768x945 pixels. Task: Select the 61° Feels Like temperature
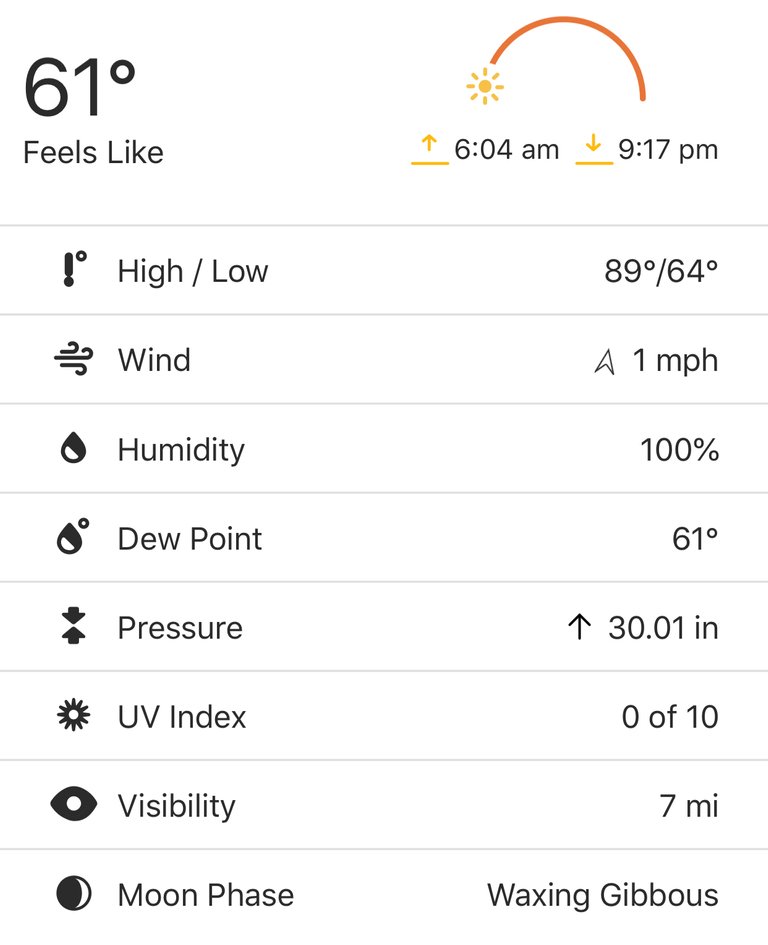pos(80,87)
